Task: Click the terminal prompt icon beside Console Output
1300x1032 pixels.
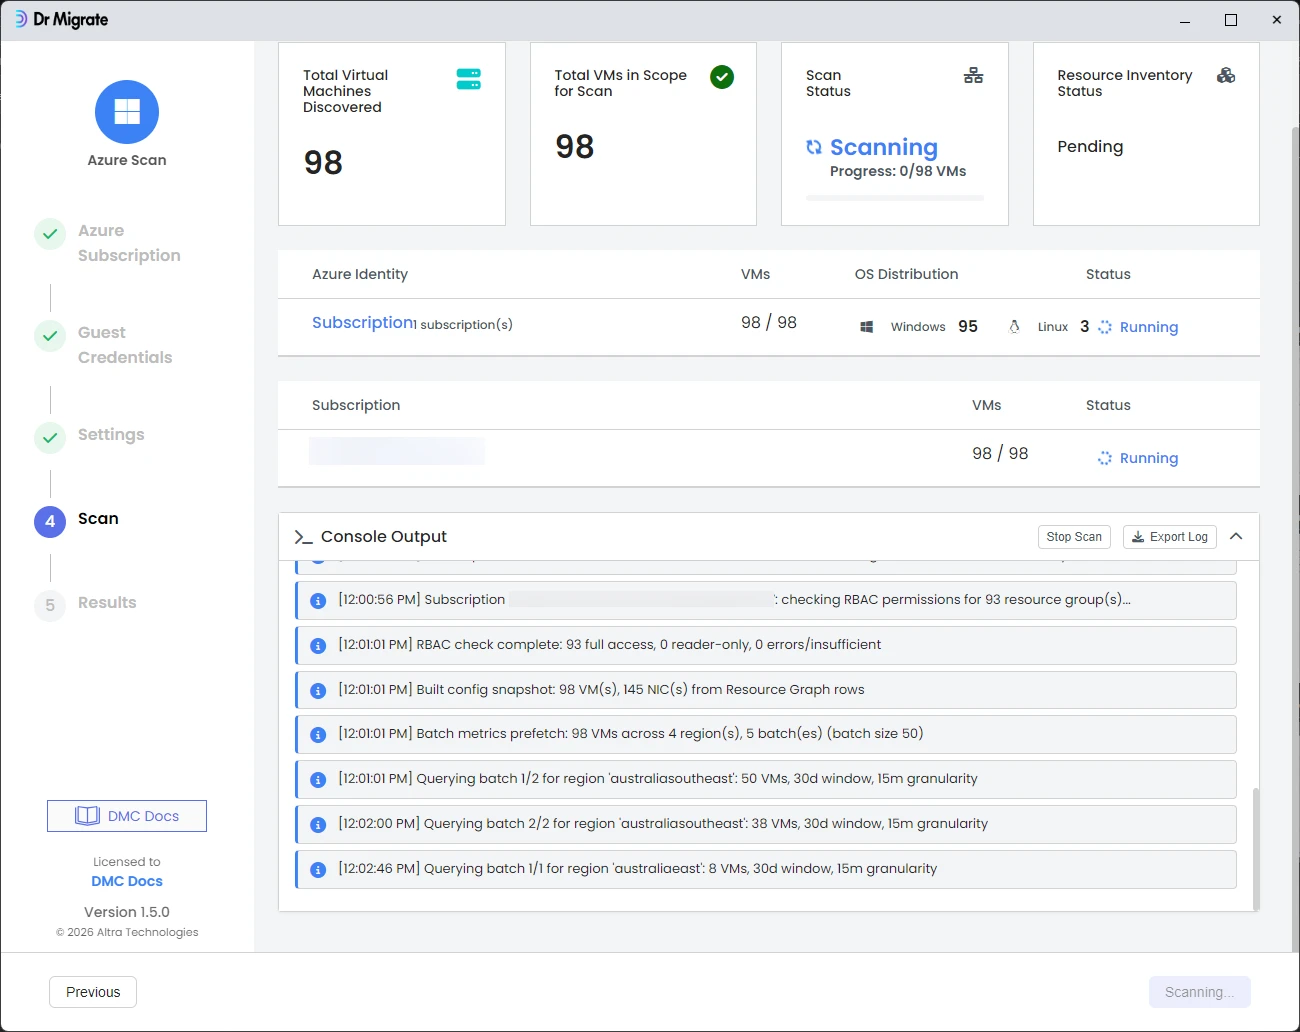Action: 303,537
